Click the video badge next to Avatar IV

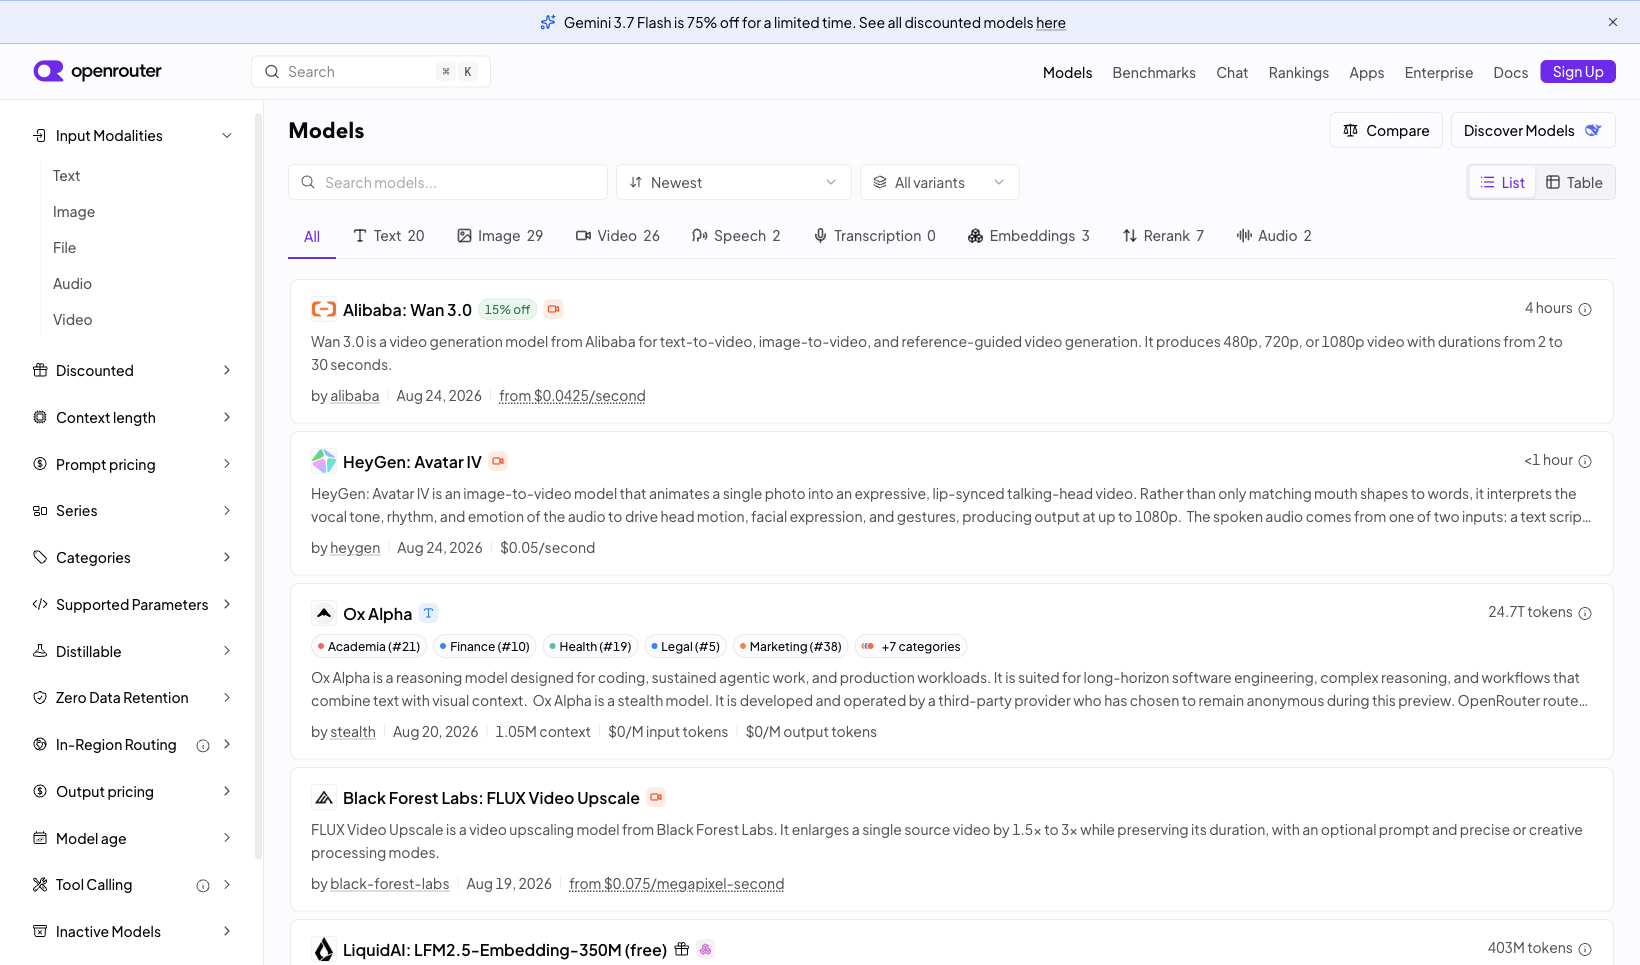coord(498,461)
